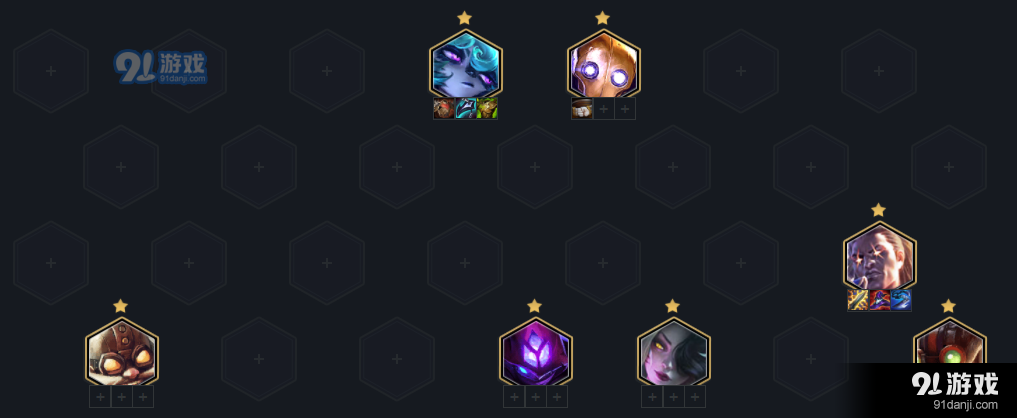Screen dimensions: 1017x418
Task: Choose the dark-haired Morgana champion portrait
Action: pyautogui.click(x=673, y=353)
